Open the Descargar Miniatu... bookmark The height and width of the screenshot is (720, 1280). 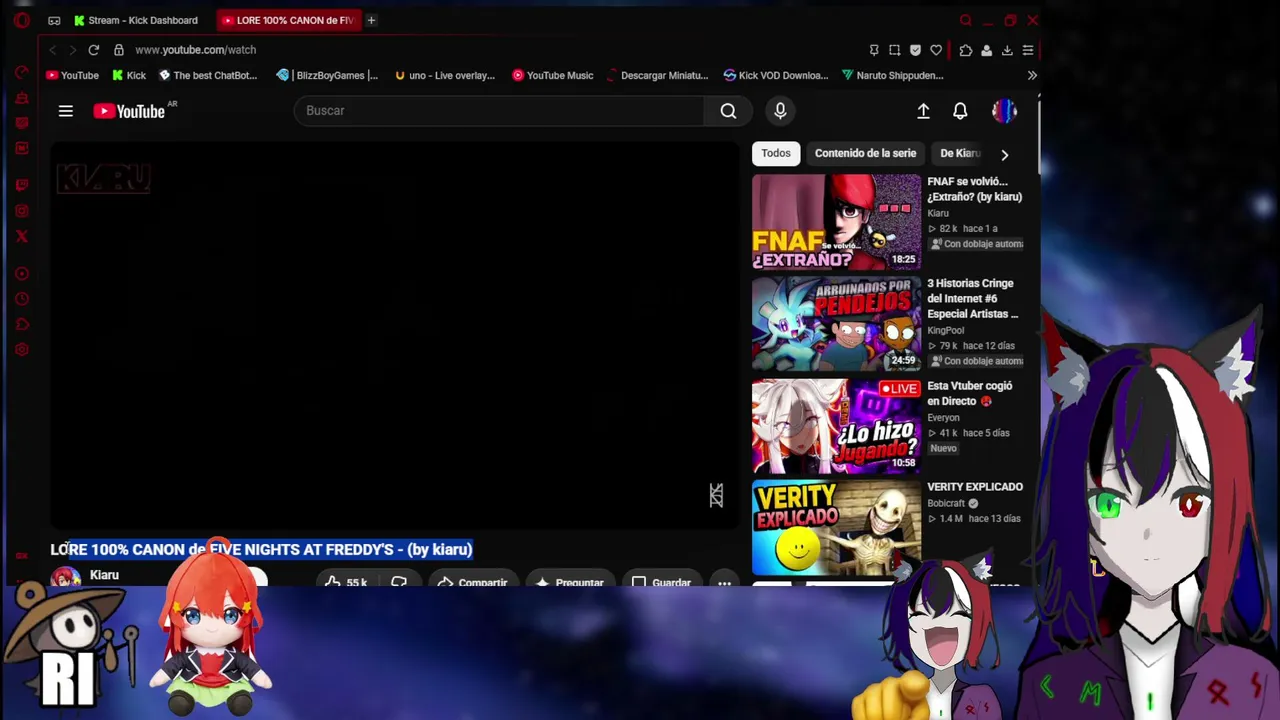tap(657, 75)
